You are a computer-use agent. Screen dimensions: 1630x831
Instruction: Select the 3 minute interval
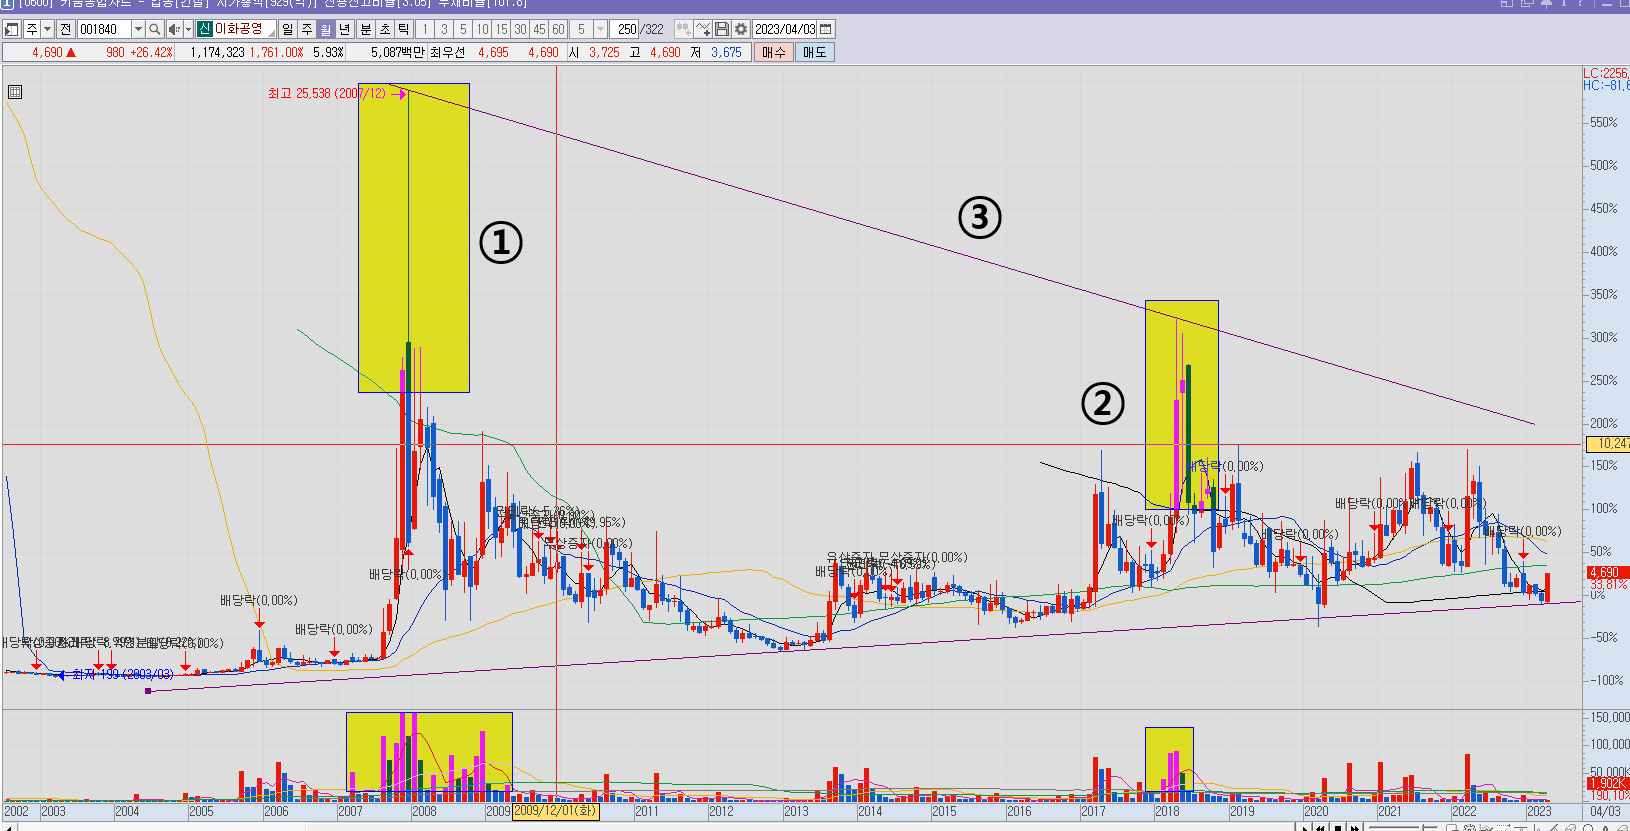(444, 29)
